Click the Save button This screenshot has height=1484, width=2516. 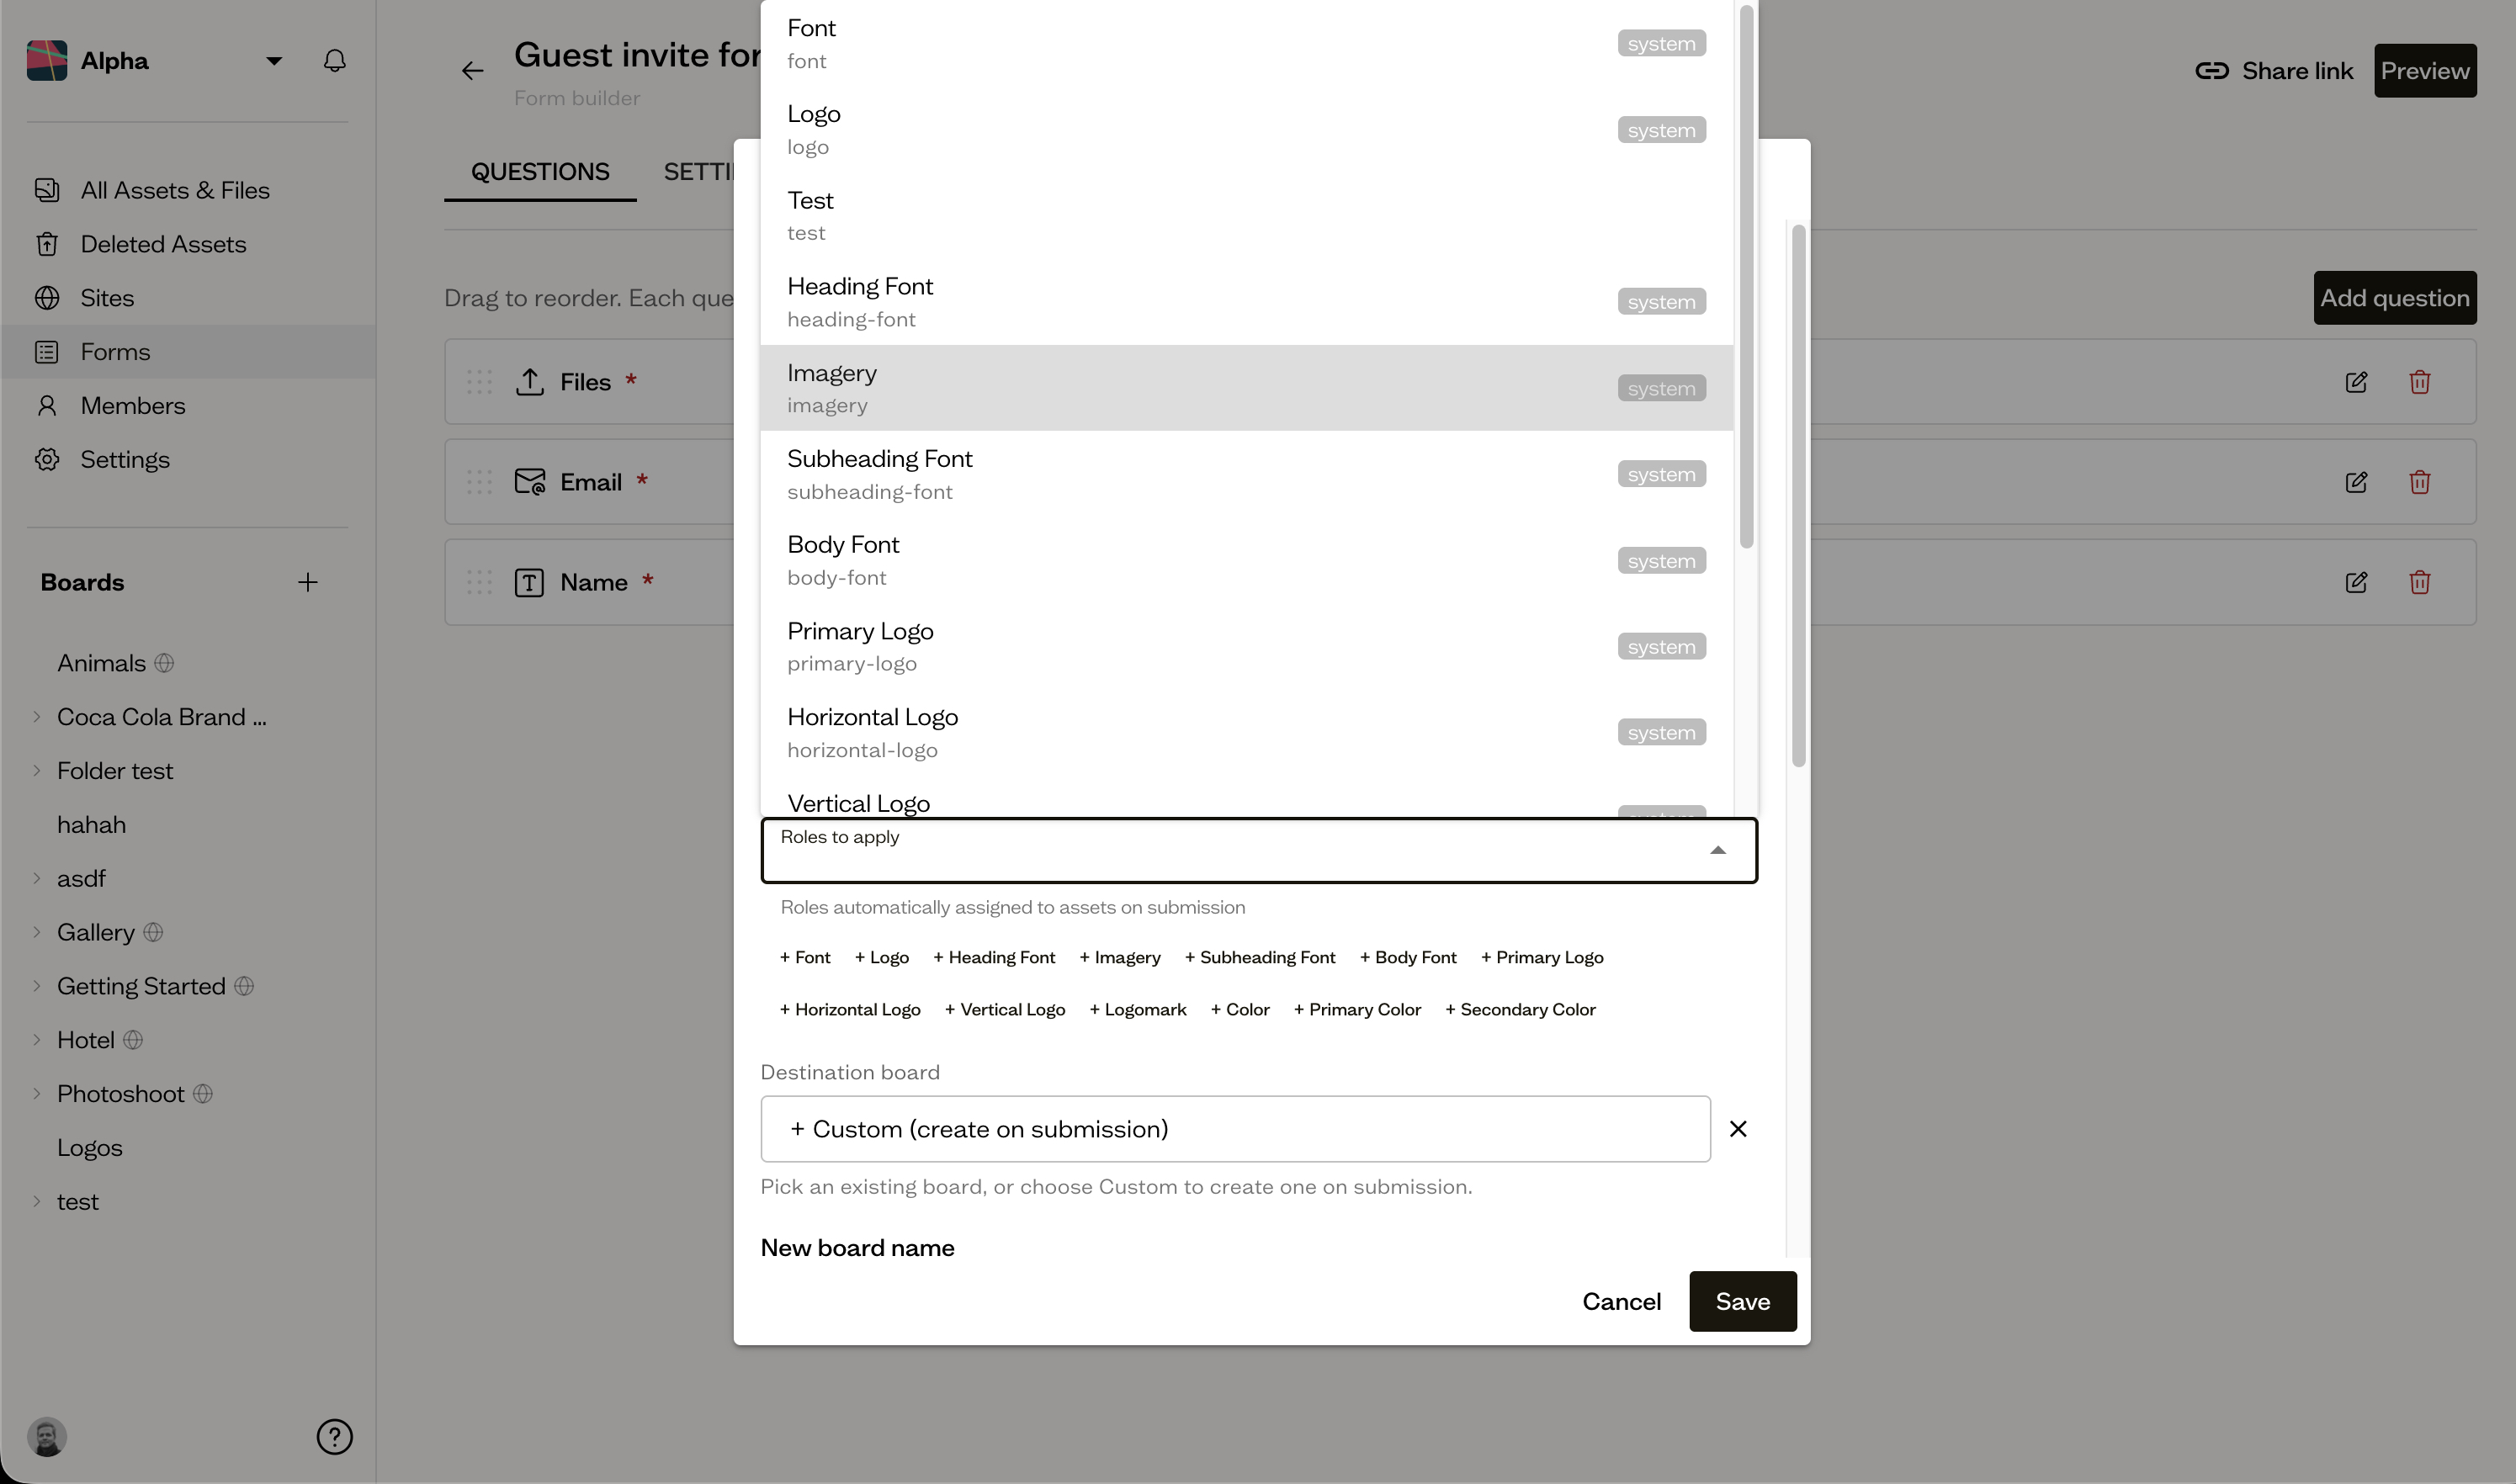[1742, 1301]
